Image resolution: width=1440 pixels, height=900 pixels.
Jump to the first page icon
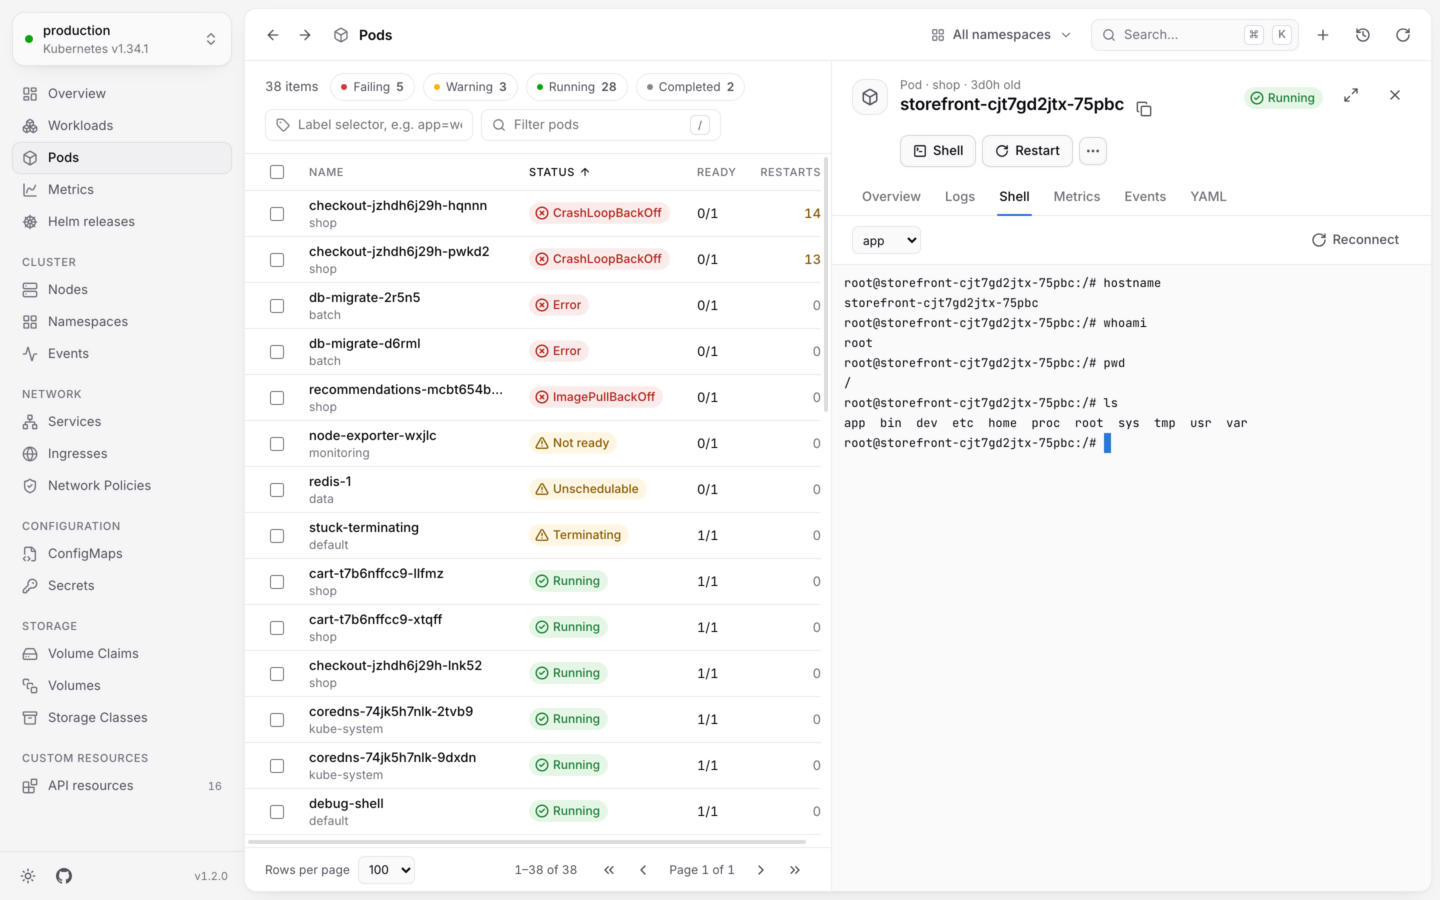pyautogui.click(x=609, y=870)
